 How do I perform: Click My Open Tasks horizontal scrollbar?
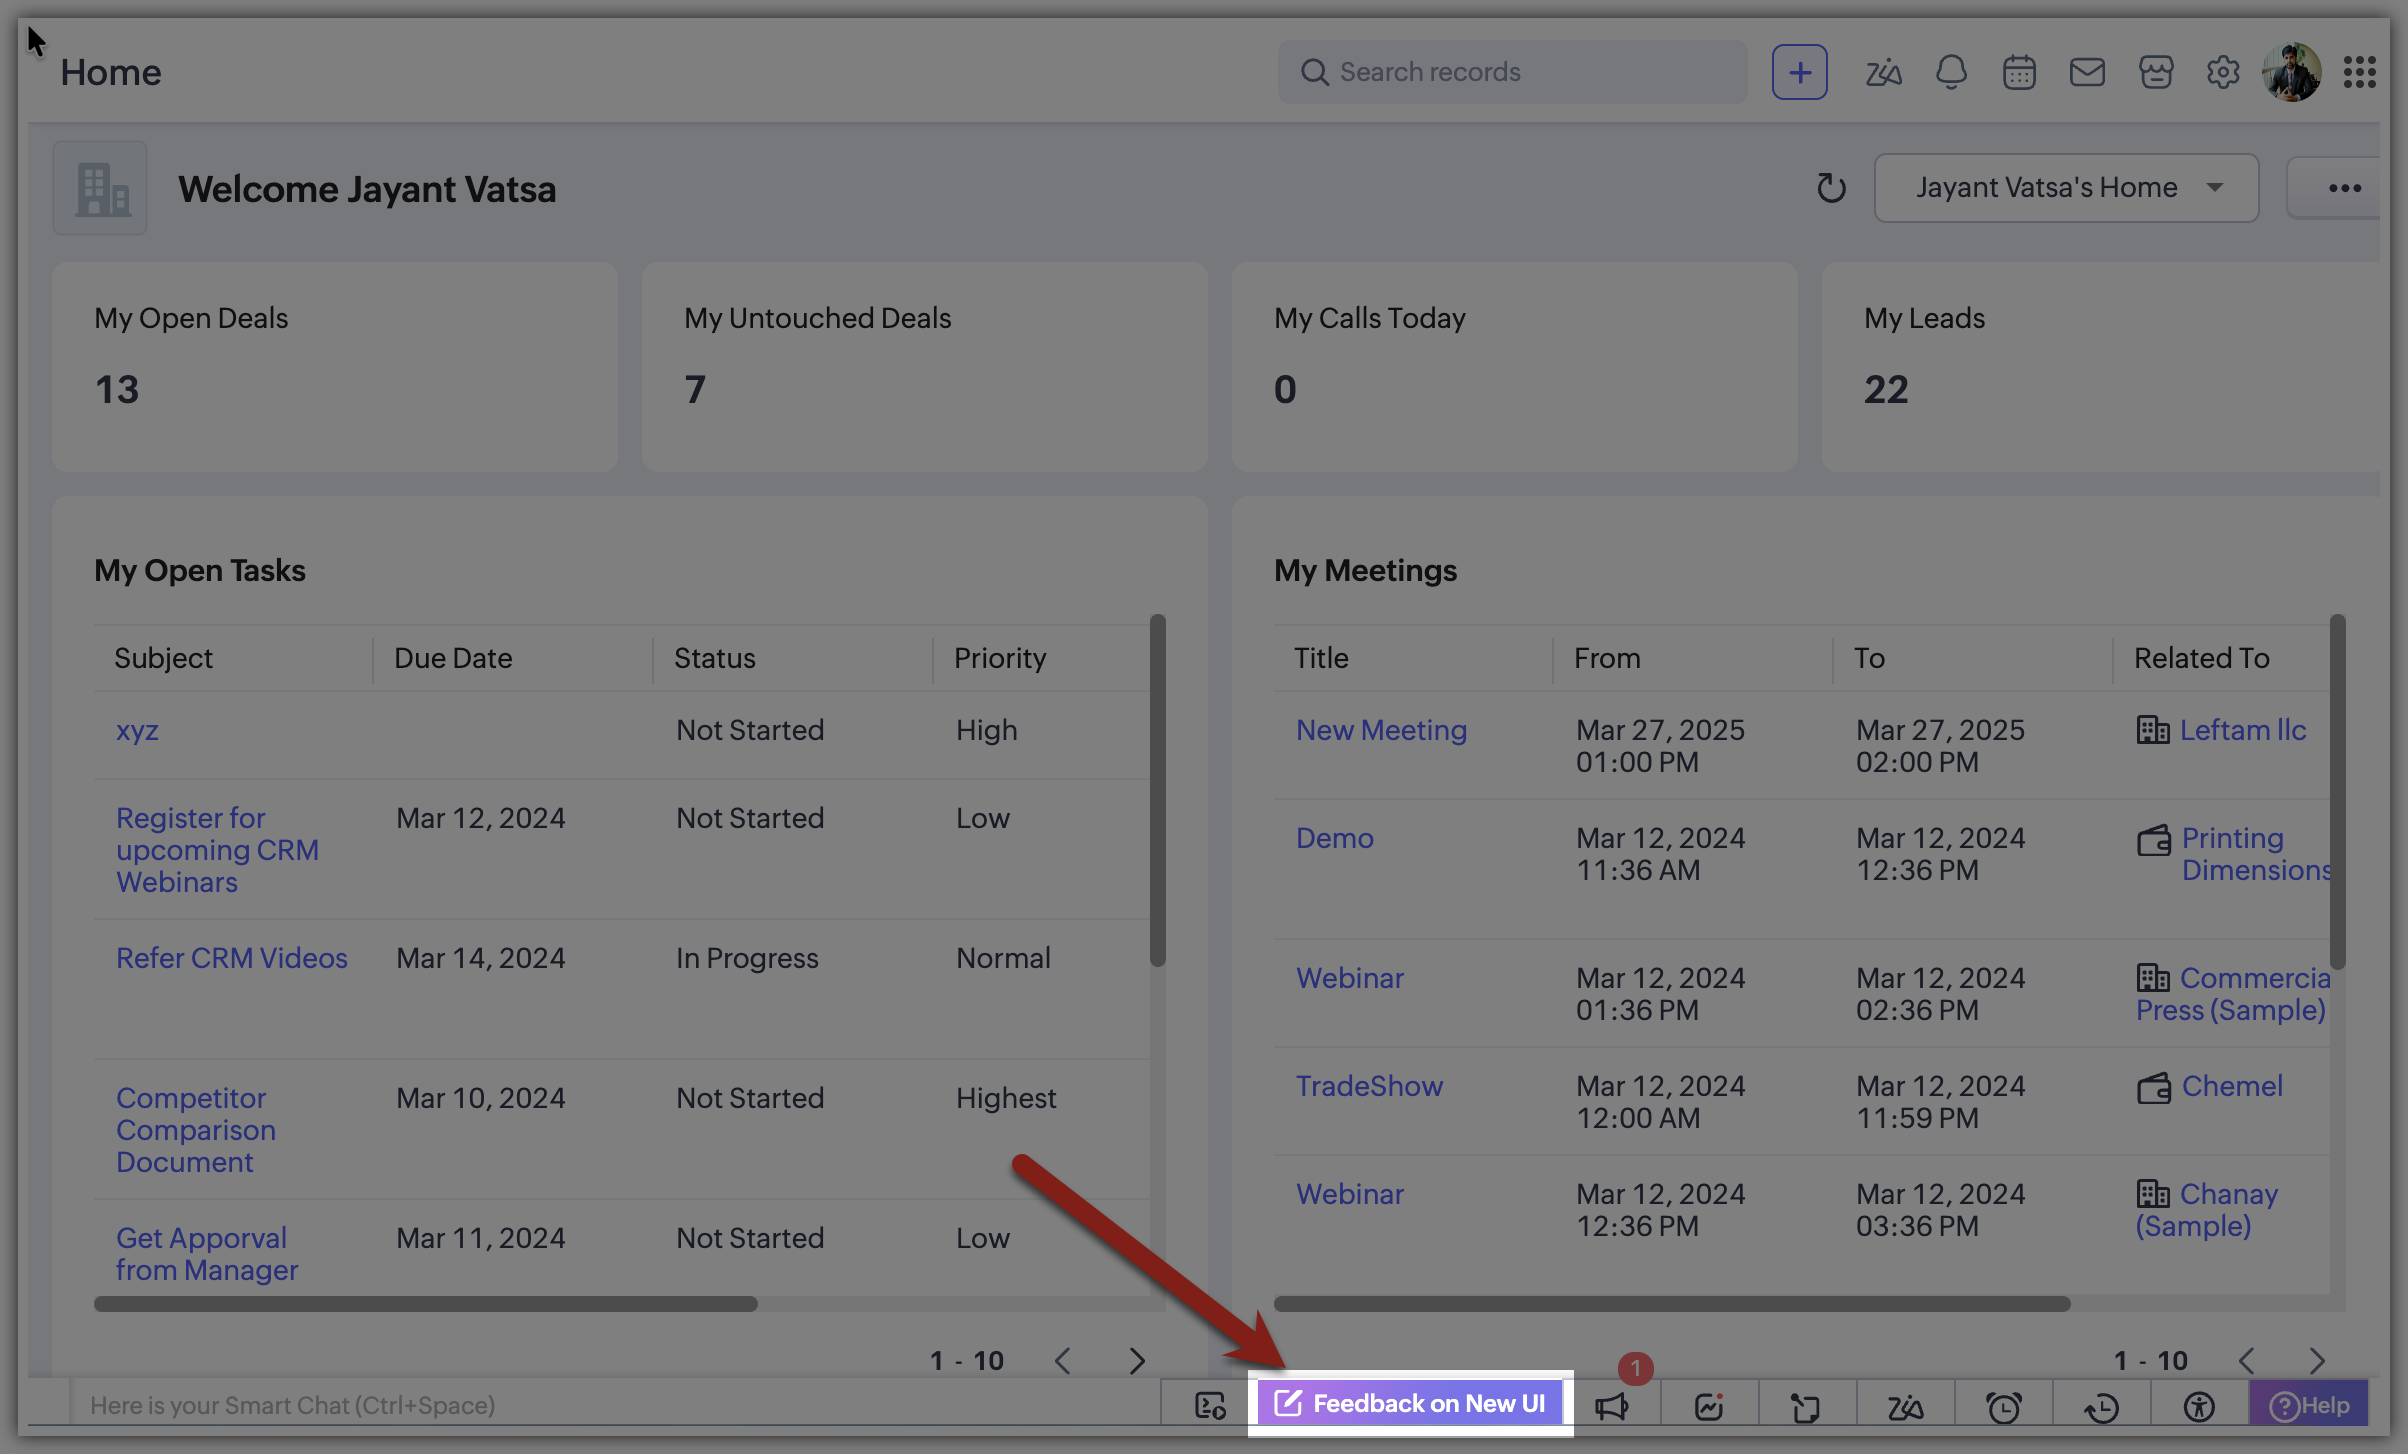[x=425, y=1304]
